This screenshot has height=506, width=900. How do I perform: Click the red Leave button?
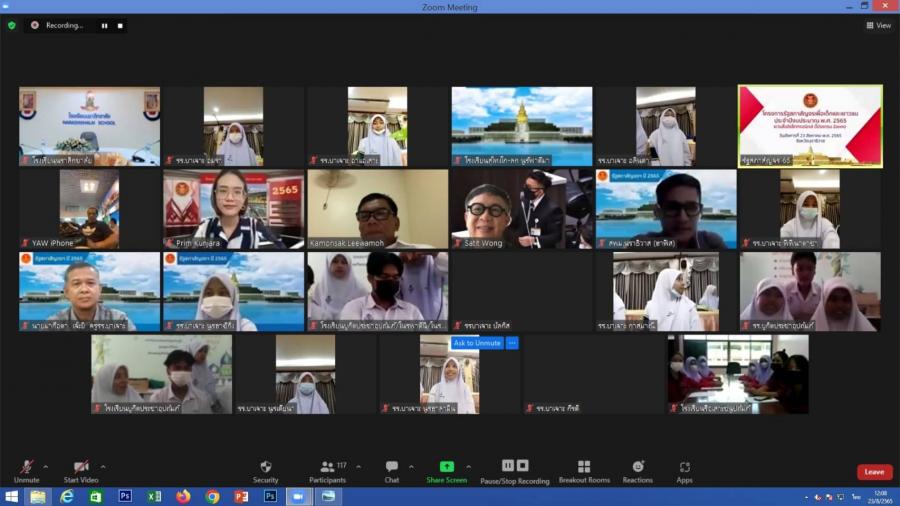point(874,472)
